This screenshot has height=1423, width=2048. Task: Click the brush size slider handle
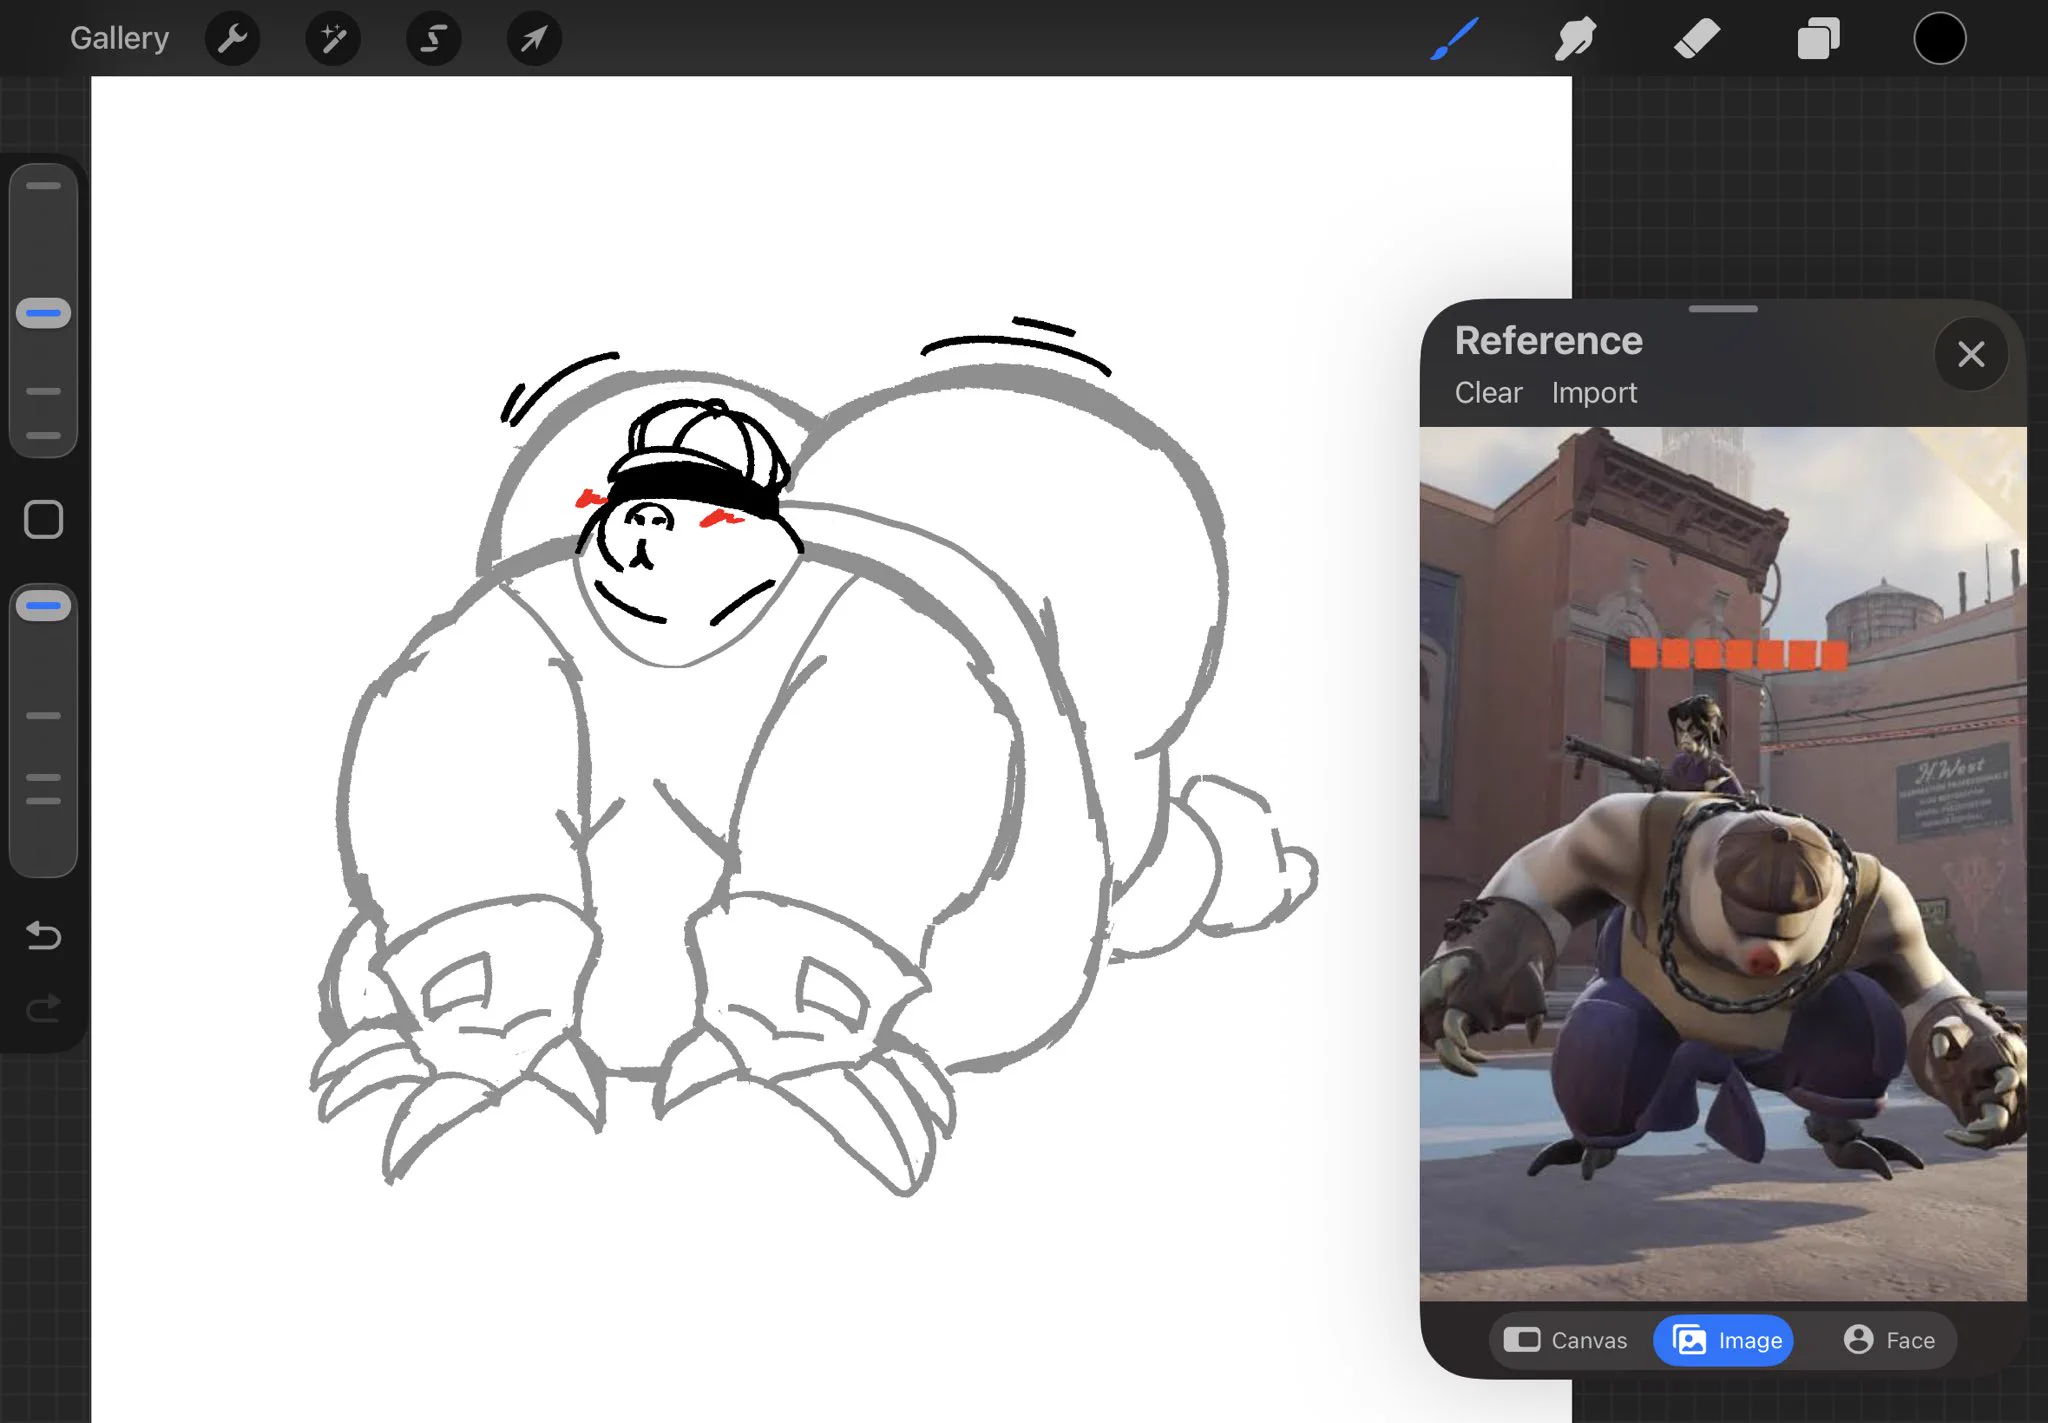(x=43, y=313)
